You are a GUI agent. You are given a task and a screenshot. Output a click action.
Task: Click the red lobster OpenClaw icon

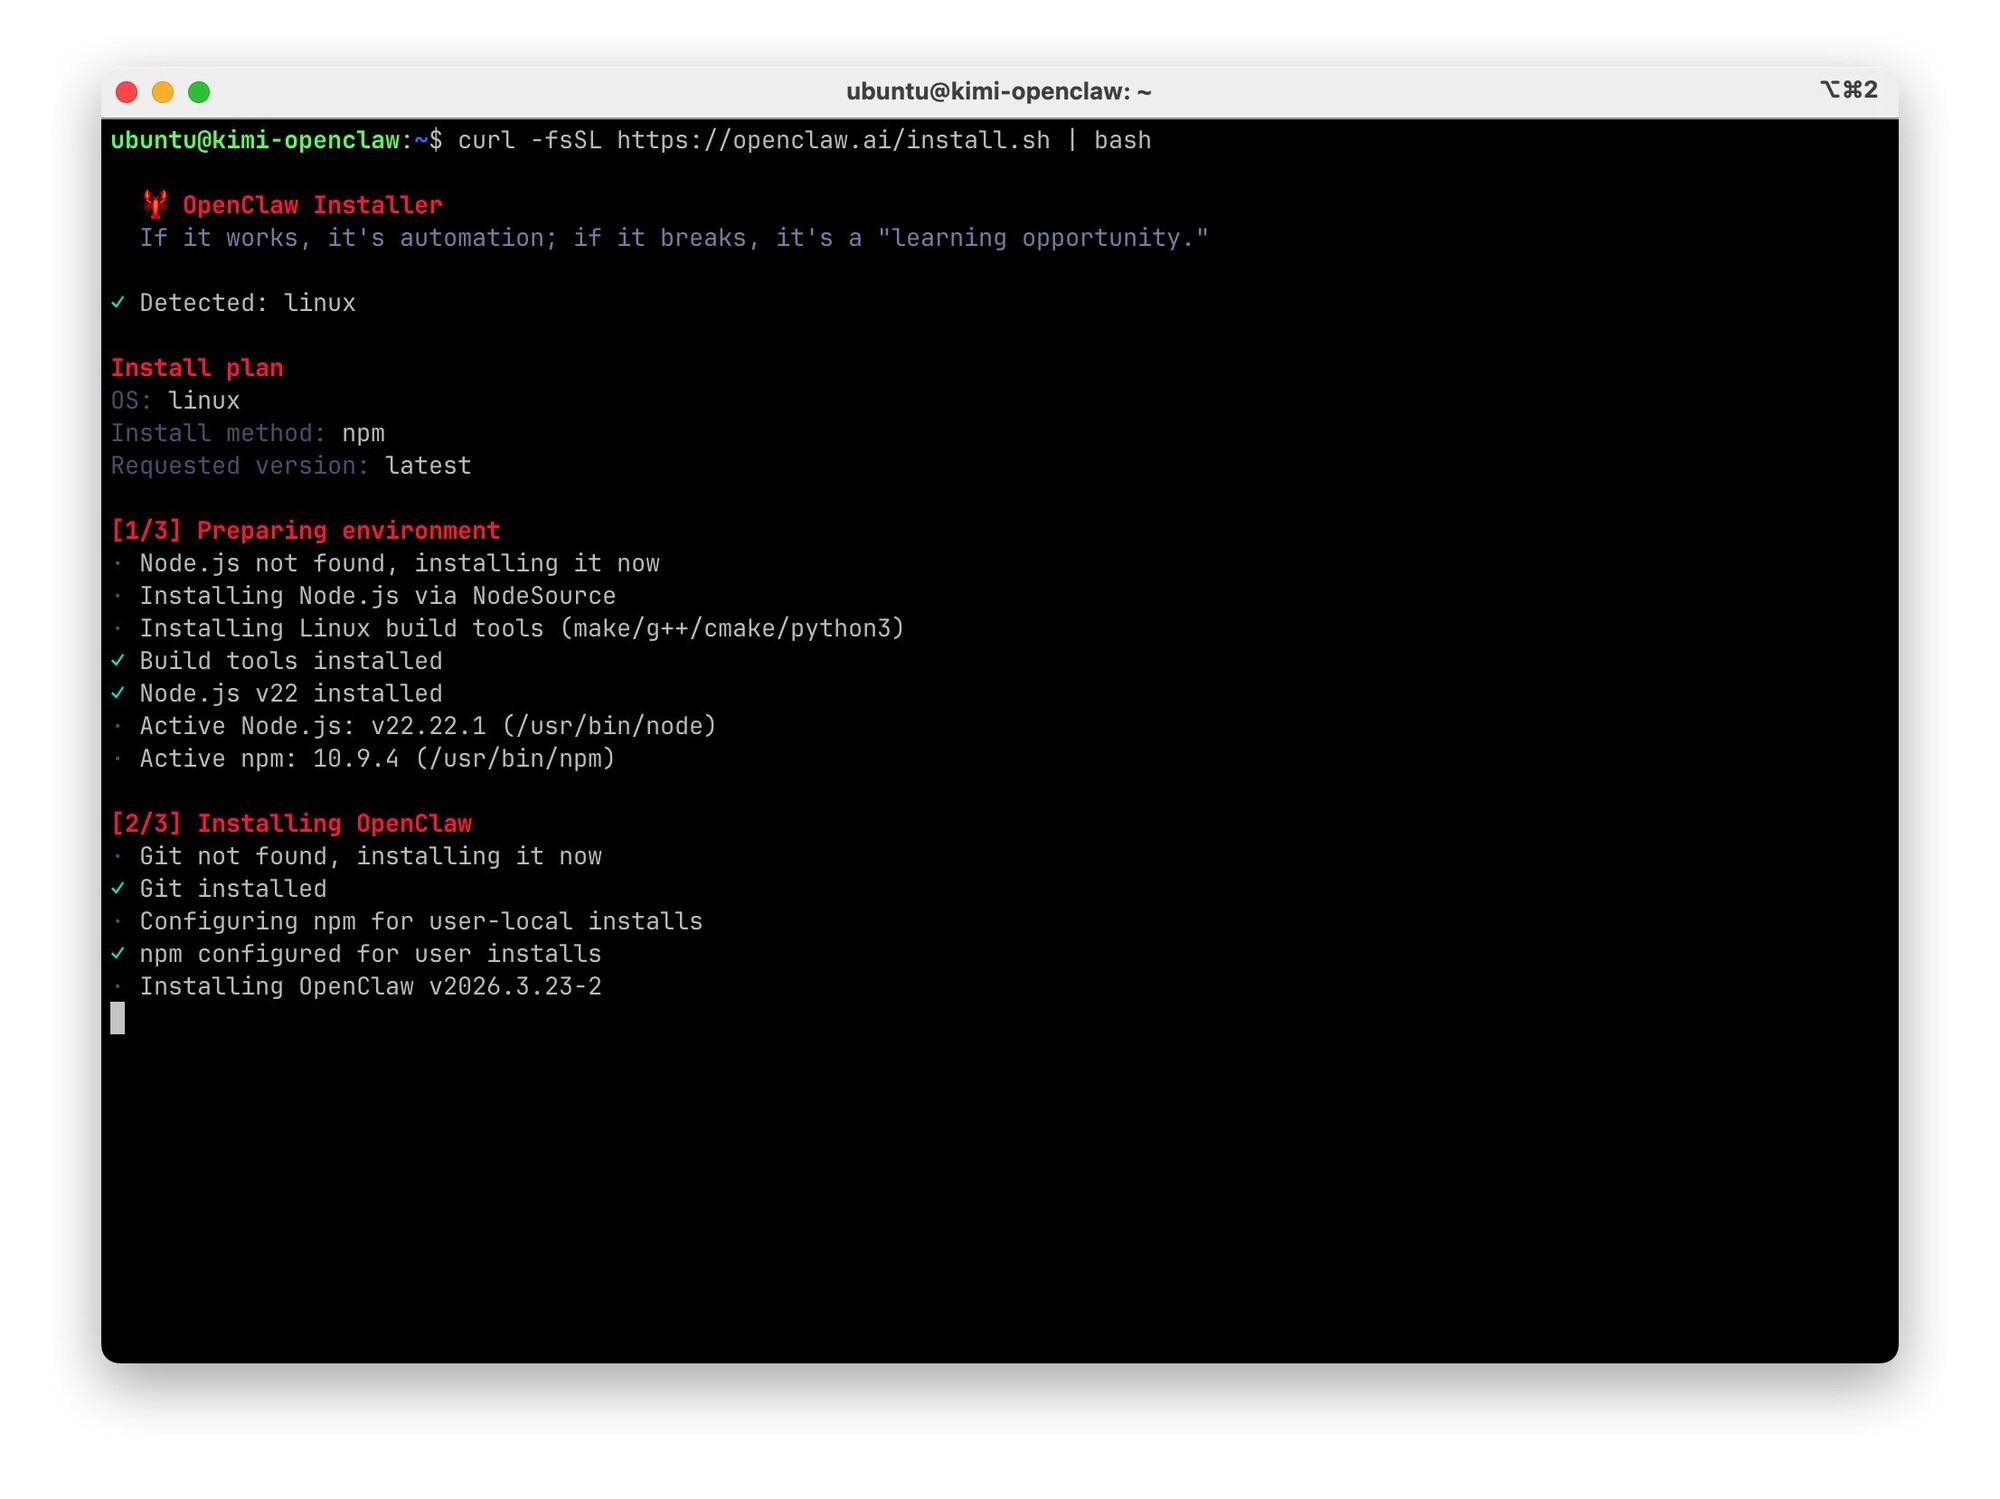[x=154, y=204]
